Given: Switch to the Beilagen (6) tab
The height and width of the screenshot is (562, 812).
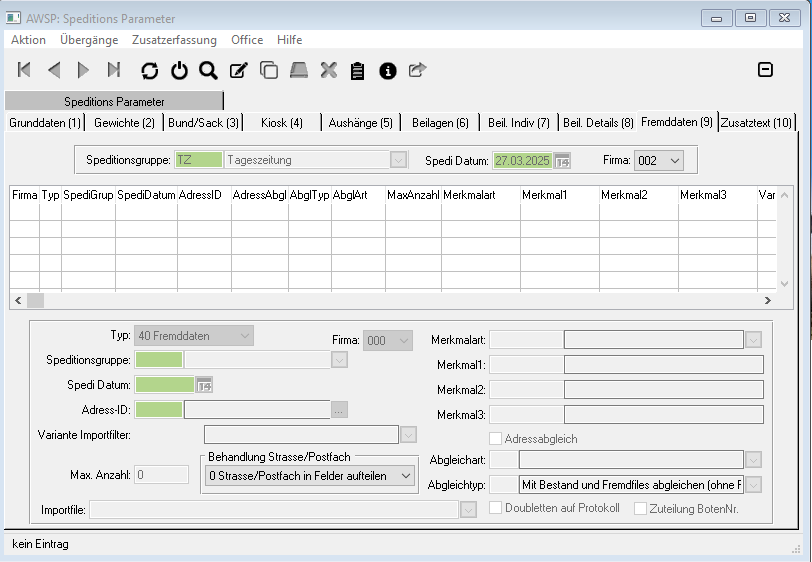Looking at the screenshot, I should tap(440, 123).
